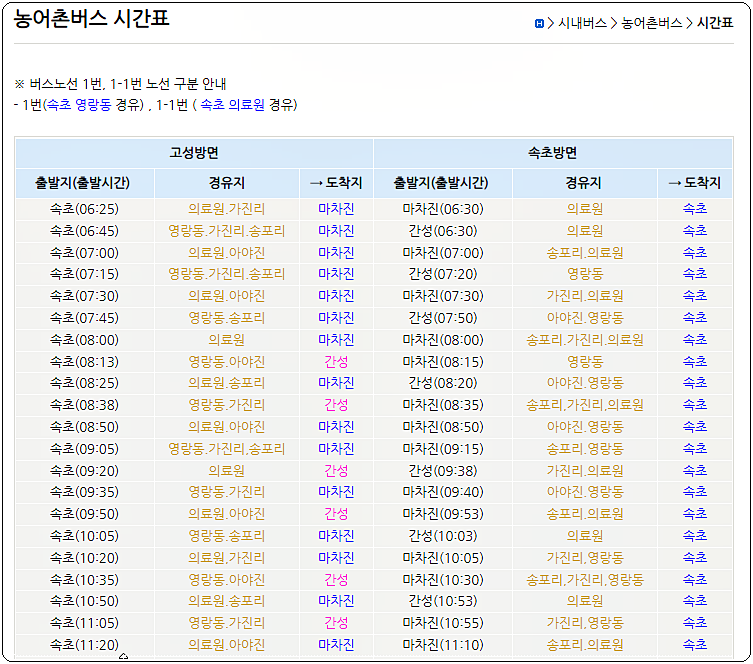The image size is (753, 664).
Task: Click the 간성(10:53) departure cell
Action: [x=443, y=601]
